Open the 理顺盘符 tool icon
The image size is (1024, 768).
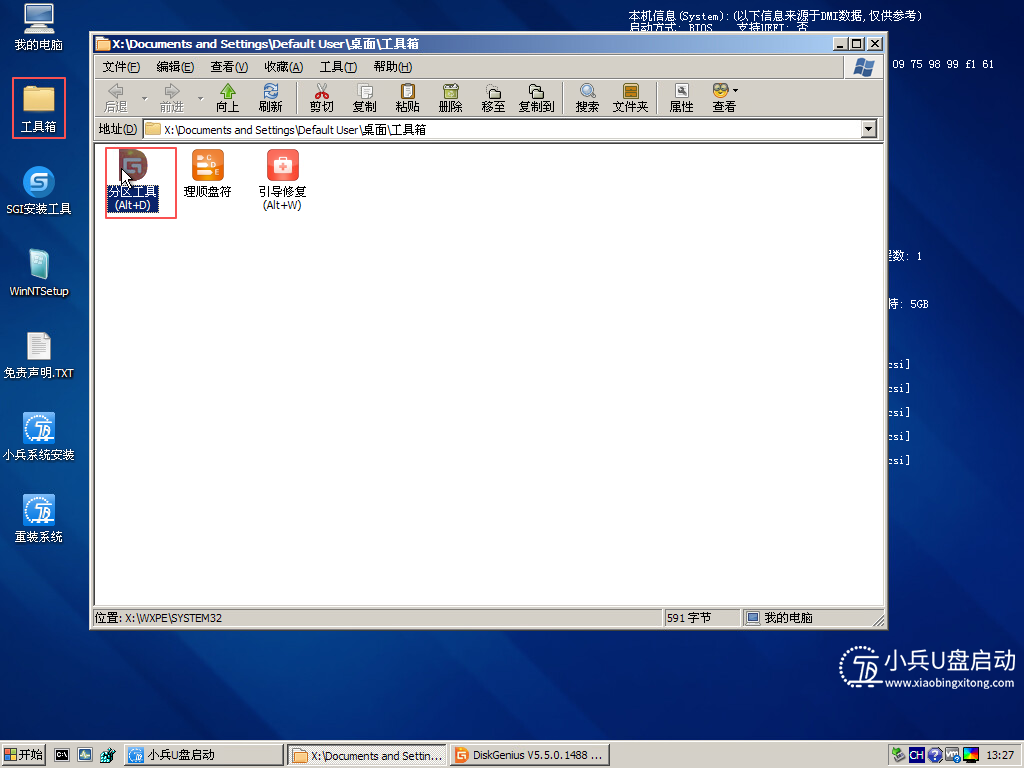point(208,167)
